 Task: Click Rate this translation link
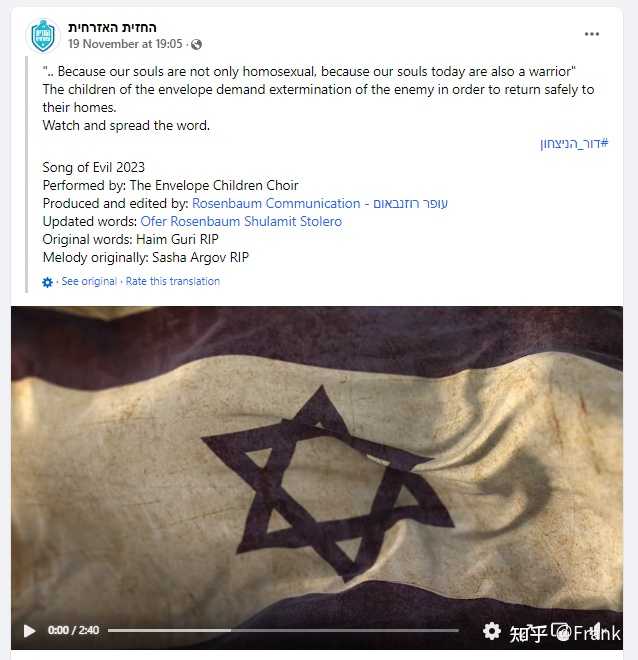[x=173, y=281]
